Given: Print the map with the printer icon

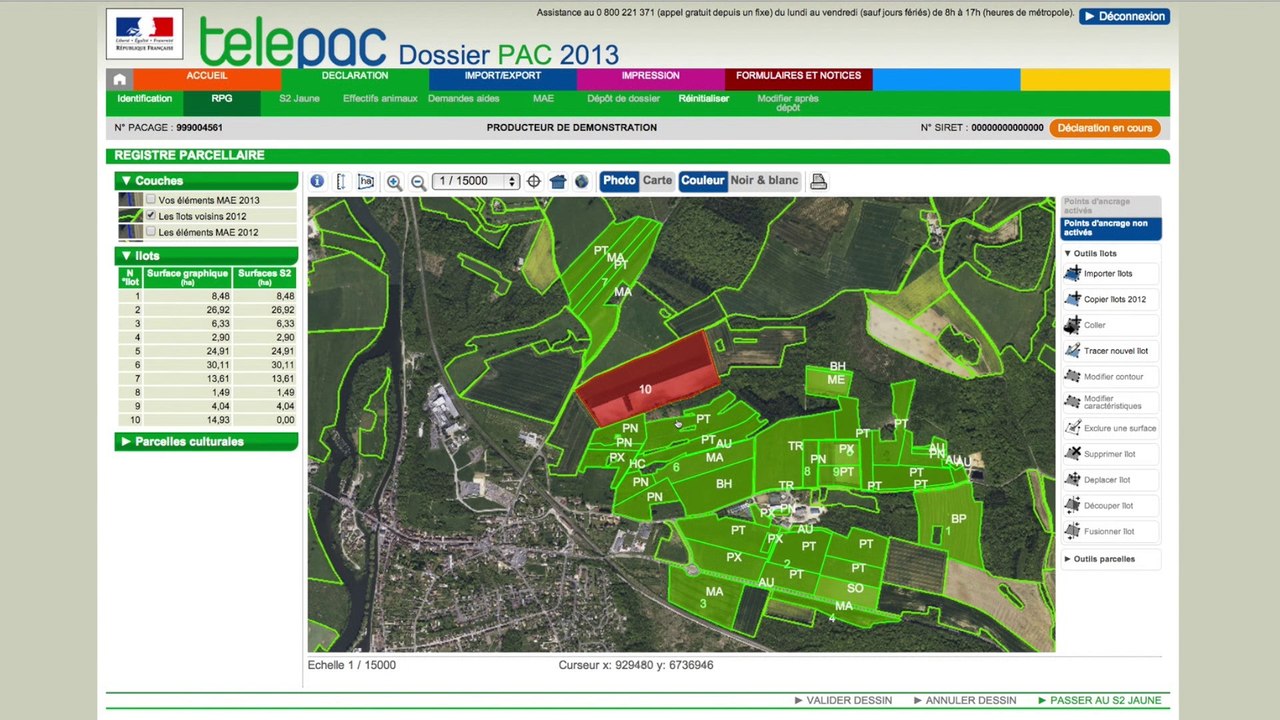Looking at the screenshot, I should [818, 181].
